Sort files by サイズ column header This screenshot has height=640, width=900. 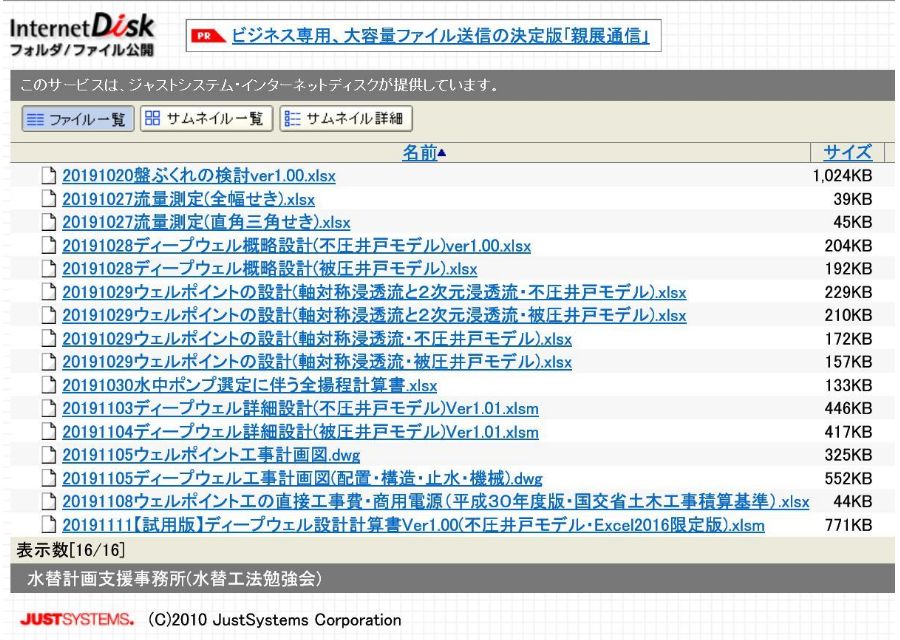[847, 153]
